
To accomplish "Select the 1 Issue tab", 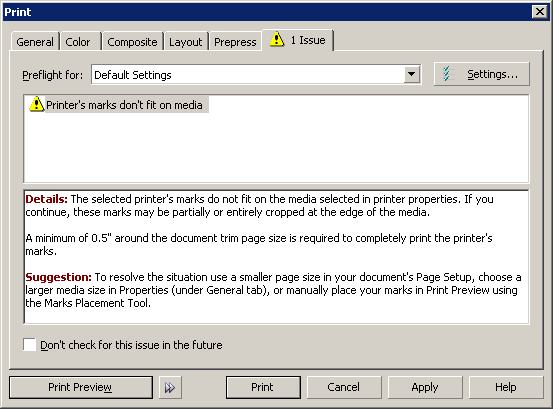I will (298, 40).
